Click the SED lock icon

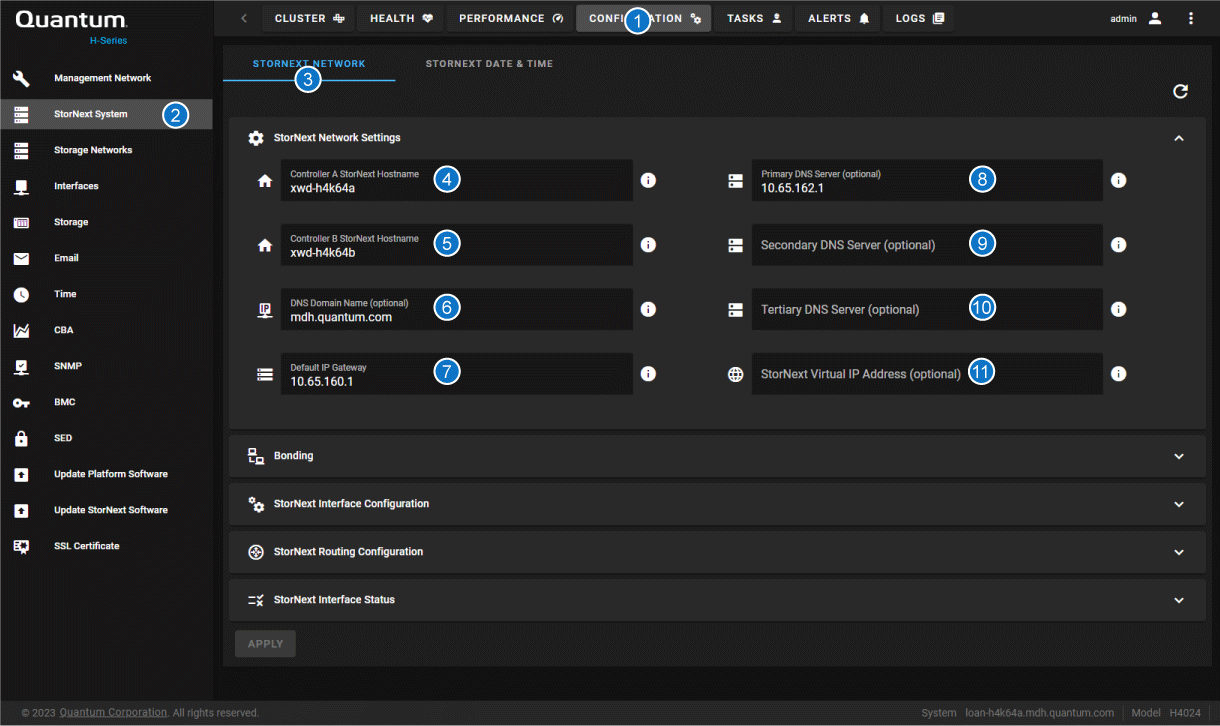(21, 438)
